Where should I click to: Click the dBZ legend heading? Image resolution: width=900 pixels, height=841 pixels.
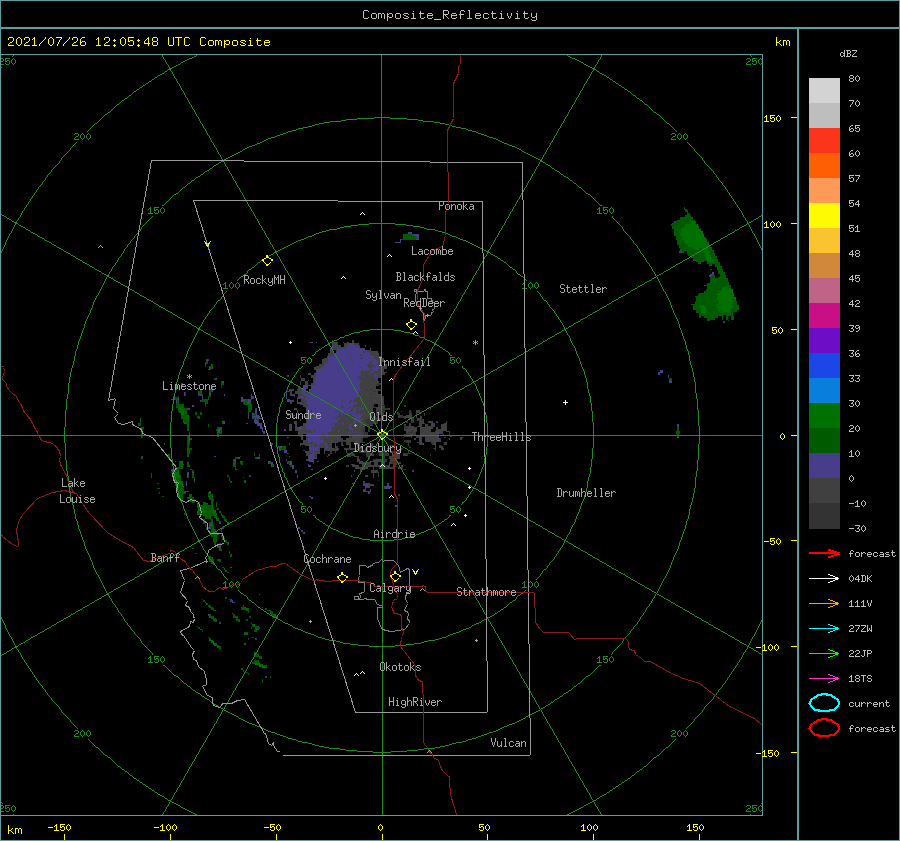tap(848, 53)
